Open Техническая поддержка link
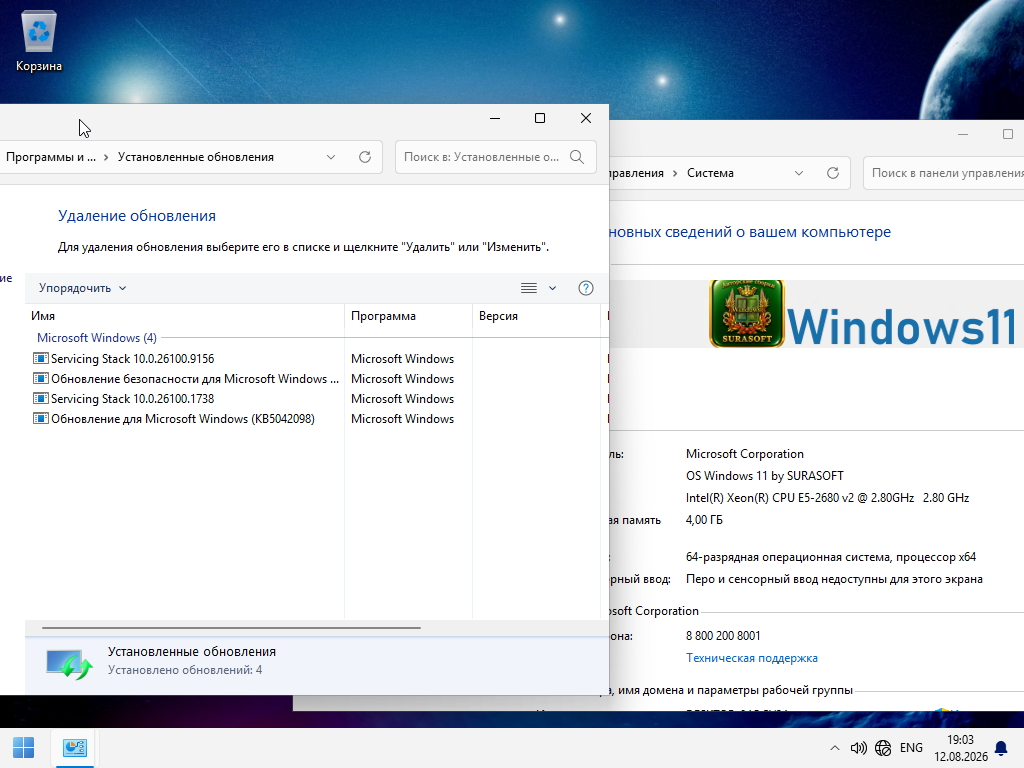This screenshot has height=768, width=1024. tap(752, 658)
